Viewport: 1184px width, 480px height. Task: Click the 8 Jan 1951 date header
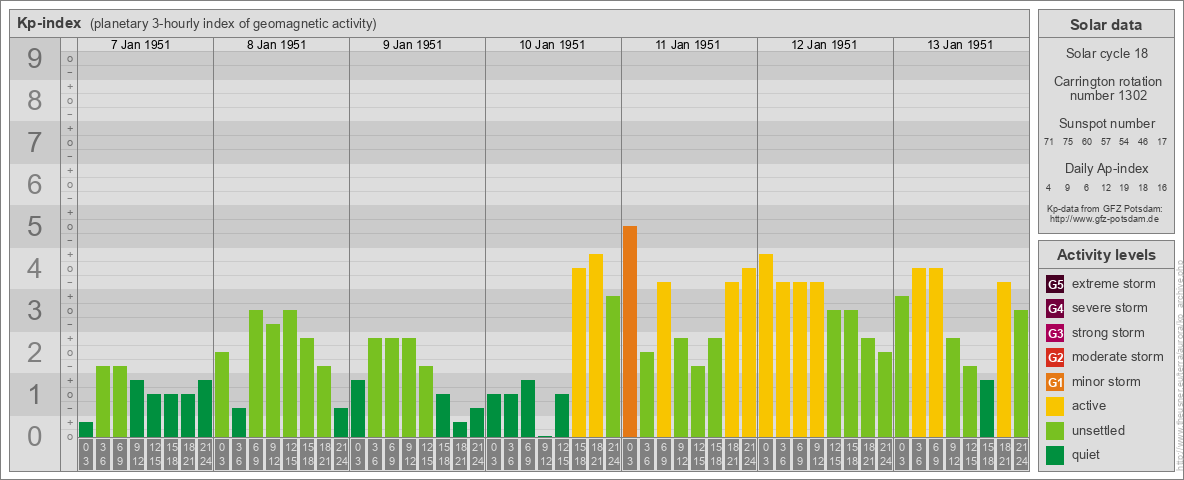[276, 45]
